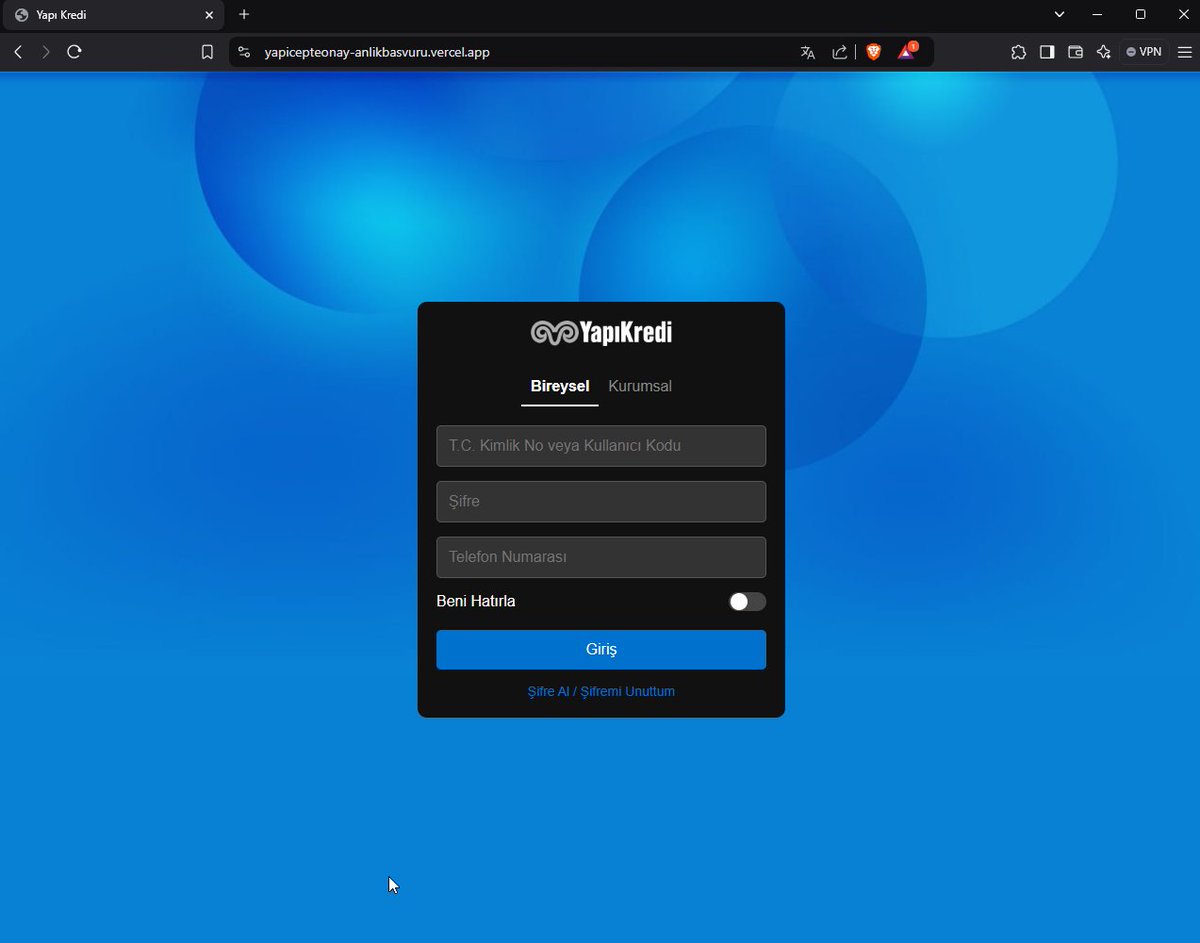Open Brave Rewards triangle icon
This screenshot has height=943, width=1200.
tap(907, 52)
